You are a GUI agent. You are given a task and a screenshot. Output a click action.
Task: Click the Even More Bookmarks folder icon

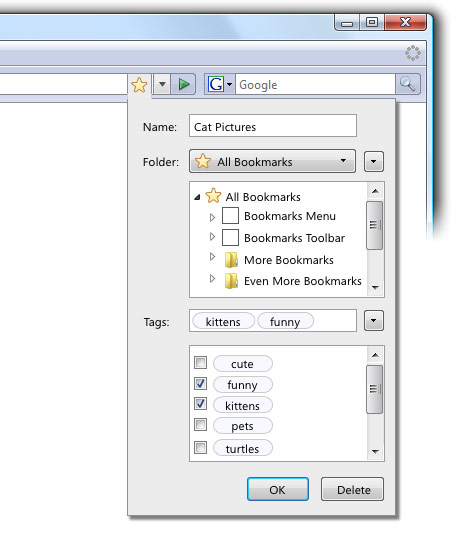point(231,281)
